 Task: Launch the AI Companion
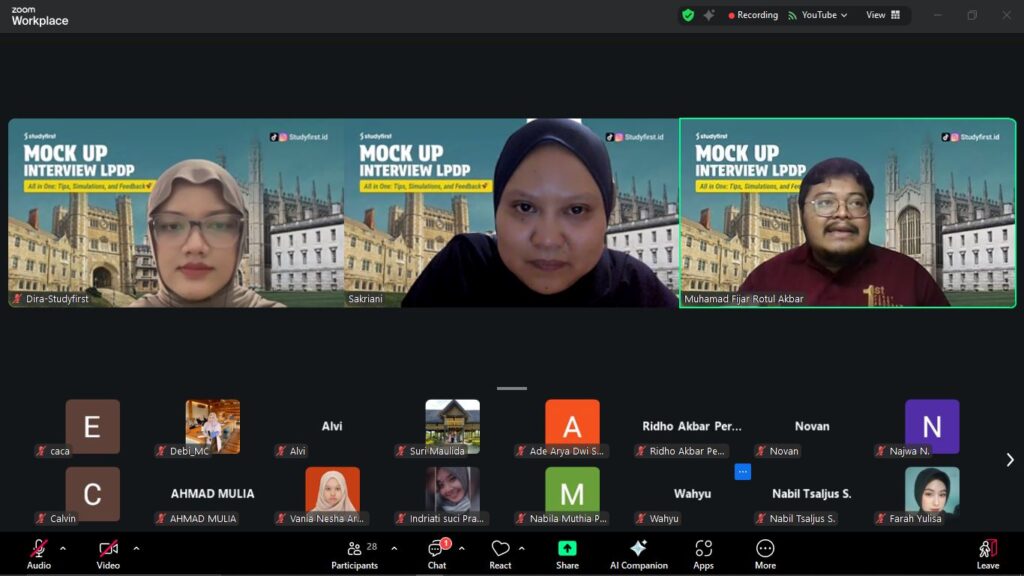pyautogui.click(x=638, y=553)
